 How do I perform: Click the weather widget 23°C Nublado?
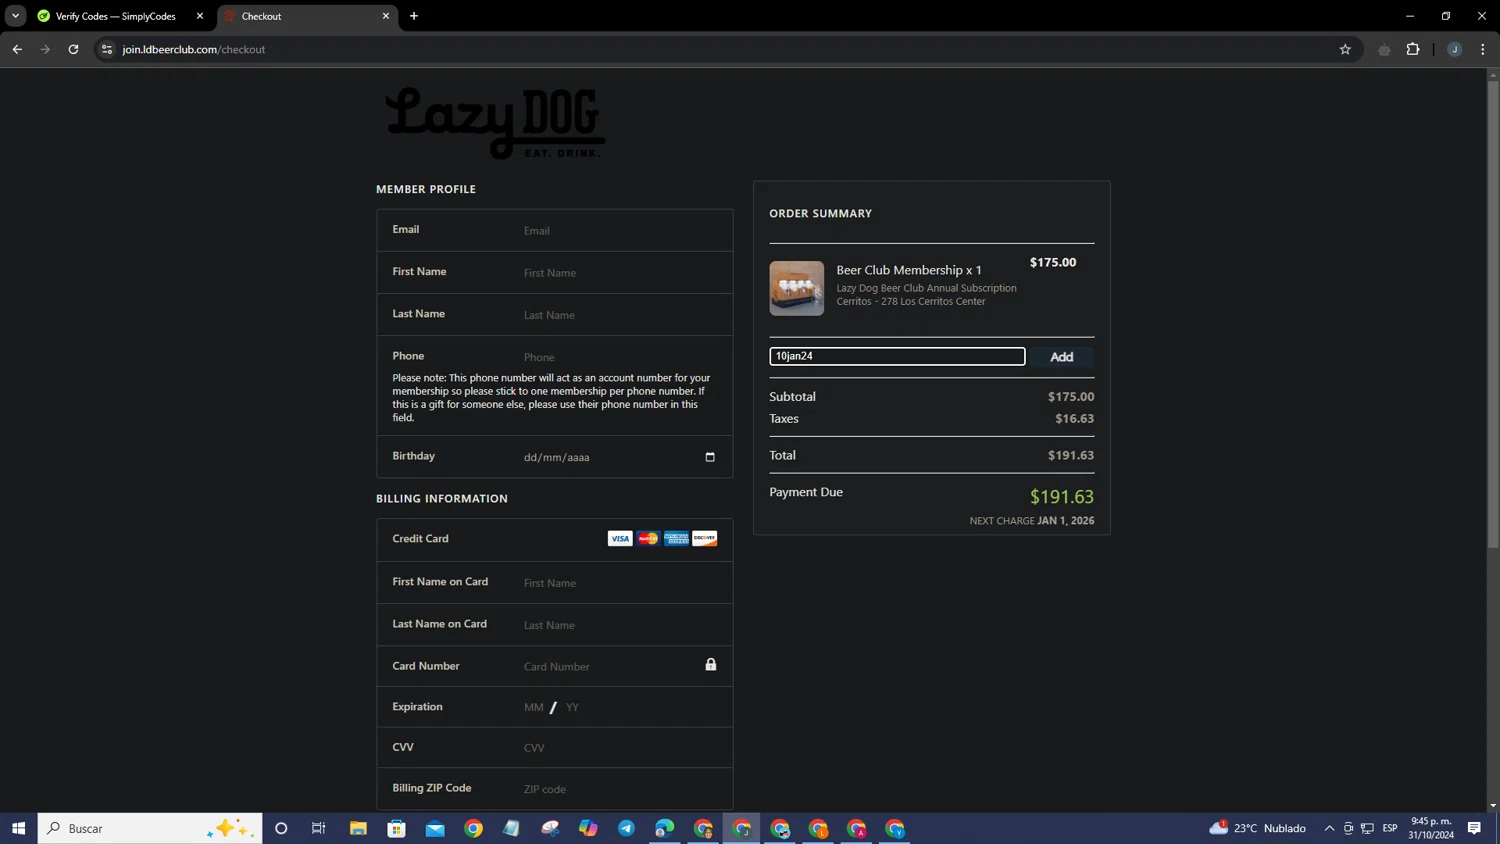pos(1257,828)
